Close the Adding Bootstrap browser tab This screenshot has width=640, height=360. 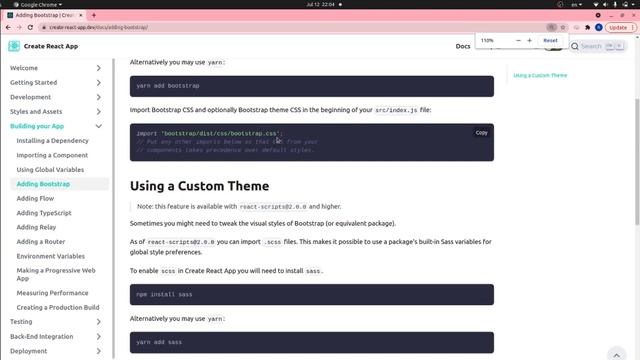(80, 15)
